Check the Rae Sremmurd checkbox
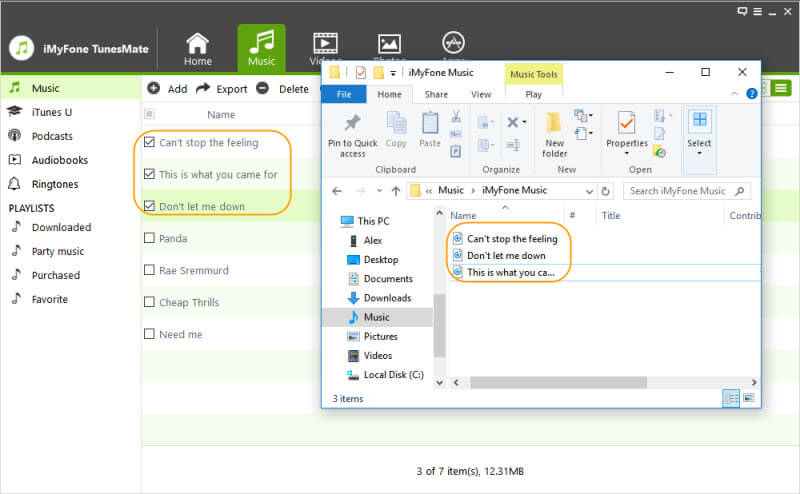The image size is (800, 494). pos(149,269)
